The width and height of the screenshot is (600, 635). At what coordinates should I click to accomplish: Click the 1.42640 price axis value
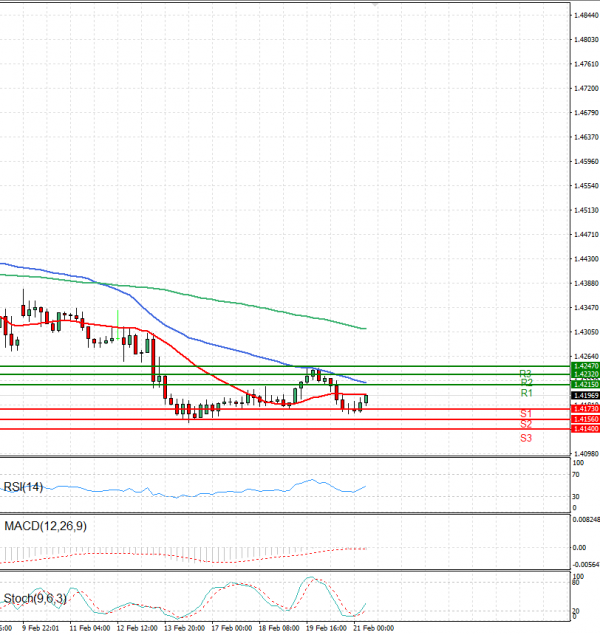click(x=586, y=356)
